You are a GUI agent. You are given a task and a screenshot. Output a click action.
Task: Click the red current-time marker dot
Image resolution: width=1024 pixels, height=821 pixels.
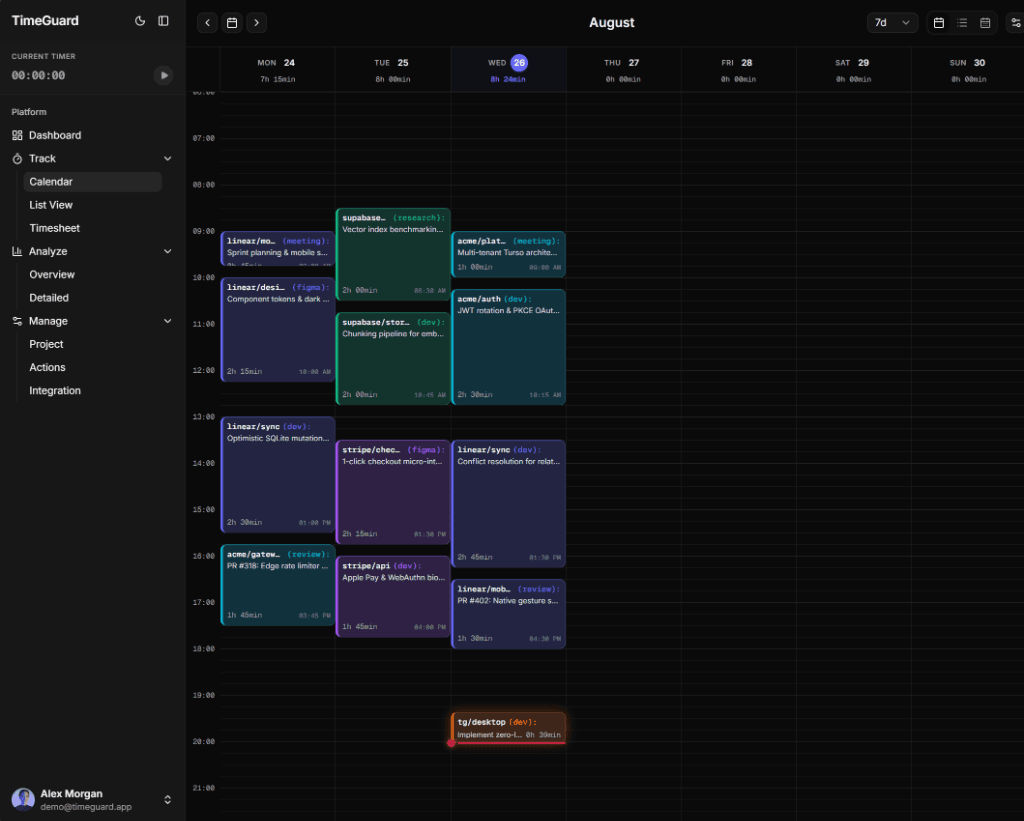coord(451,743)
